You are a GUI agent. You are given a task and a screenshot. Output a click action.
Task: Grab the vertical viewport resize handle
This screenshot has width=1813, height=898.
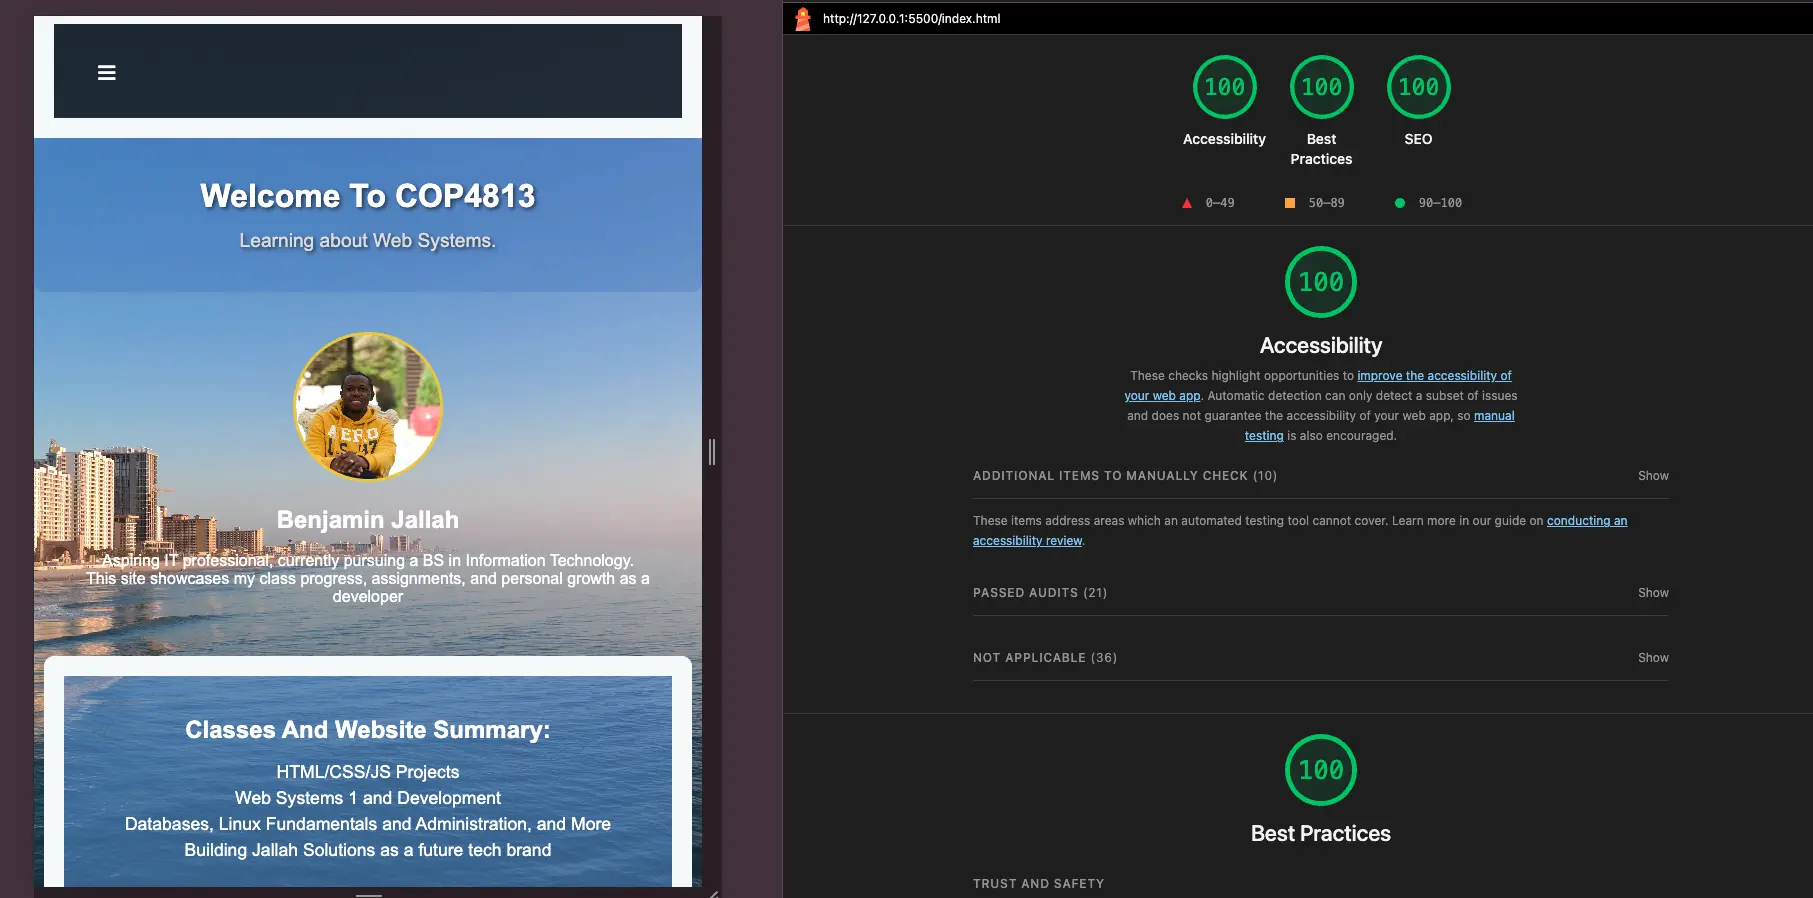click(x=712, y=452)
